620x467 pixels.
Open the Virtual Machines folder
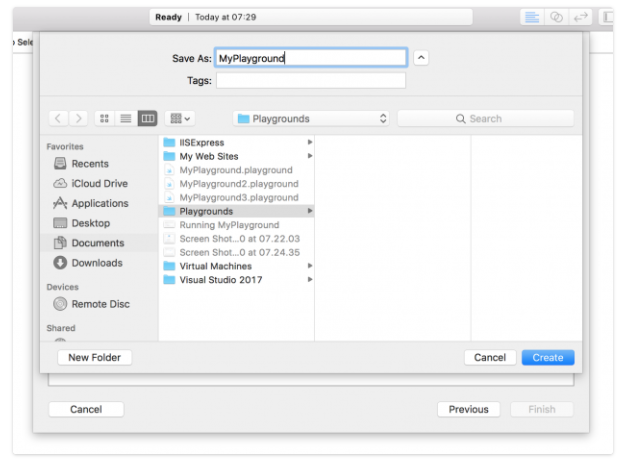236,266
